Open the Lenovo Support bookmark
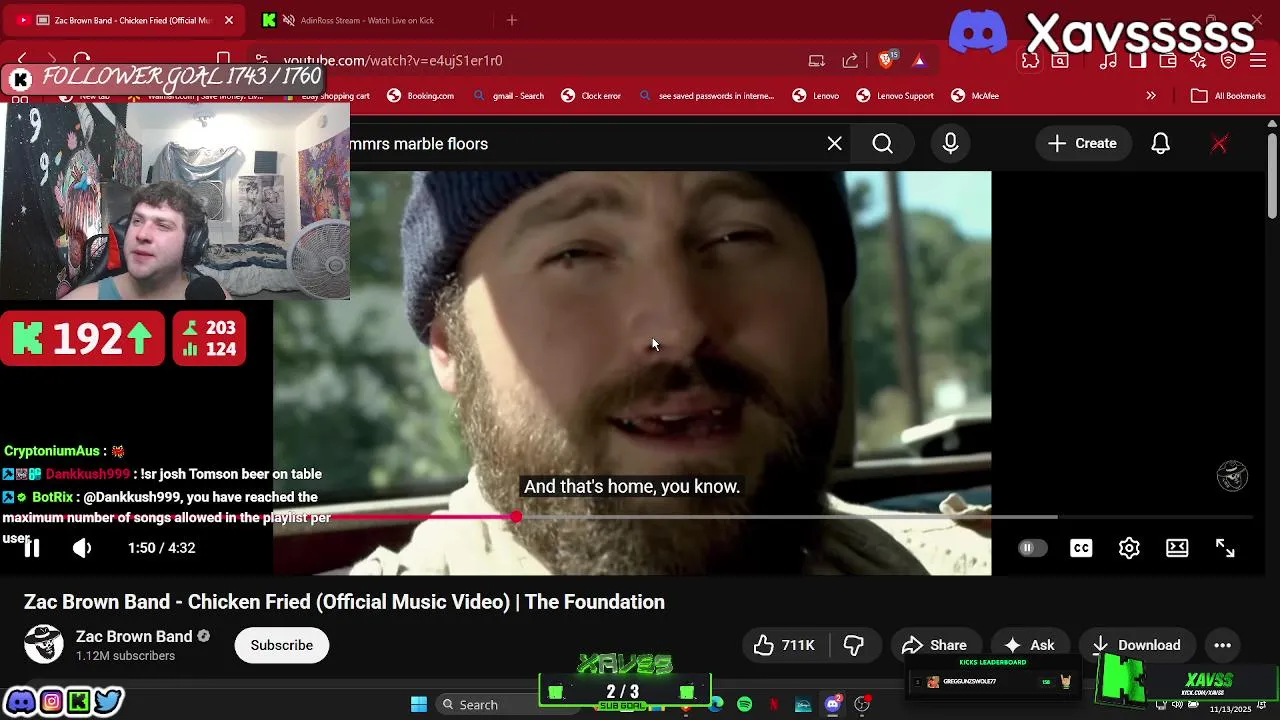The image size is (1280, 720). pos(895,96)
